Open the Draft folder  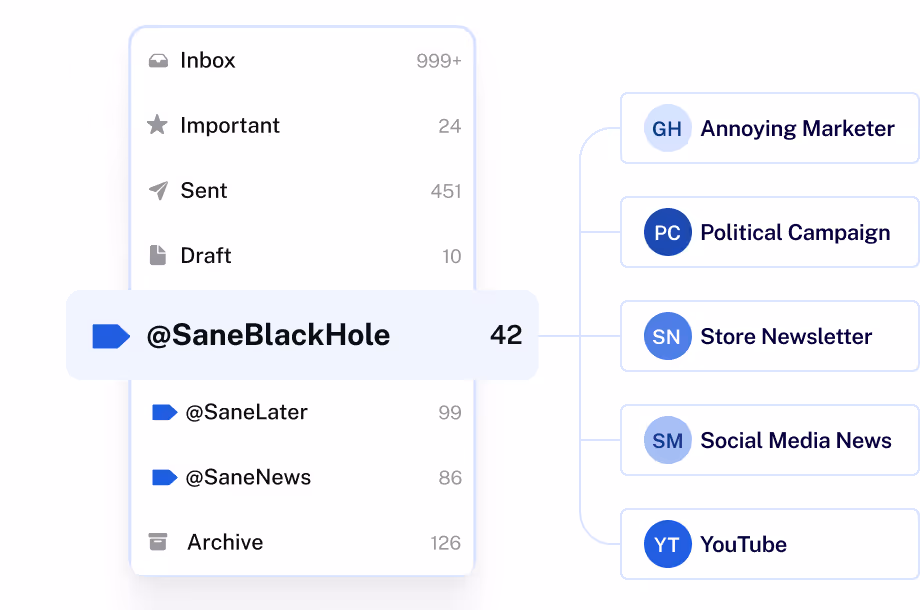pos(303,255)
